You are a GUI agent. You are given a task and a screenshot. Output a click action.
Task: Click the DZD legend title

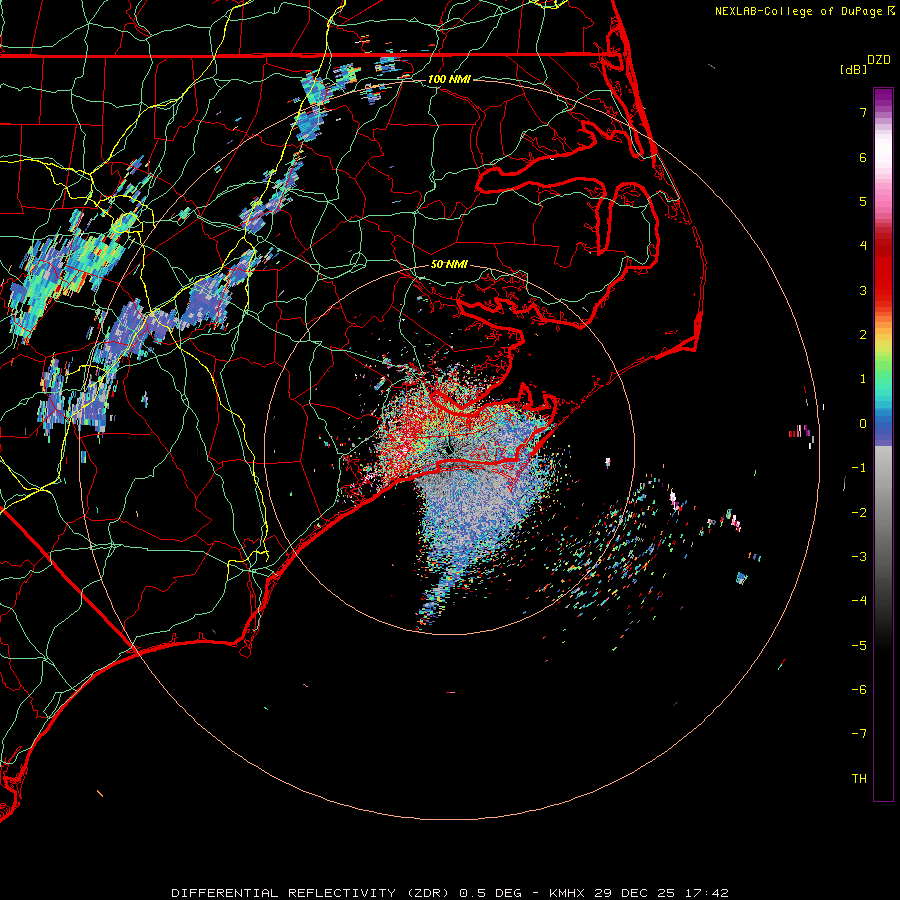coord(879,60)
